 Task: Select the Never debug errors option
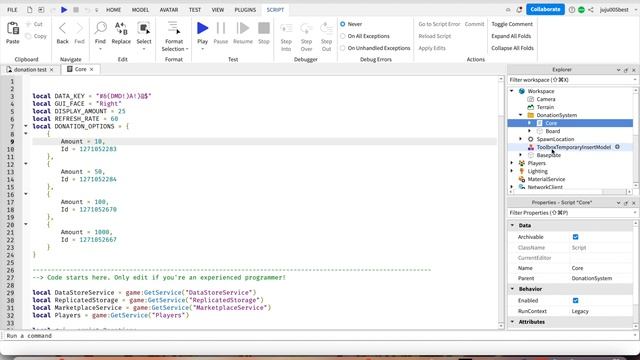343,24
